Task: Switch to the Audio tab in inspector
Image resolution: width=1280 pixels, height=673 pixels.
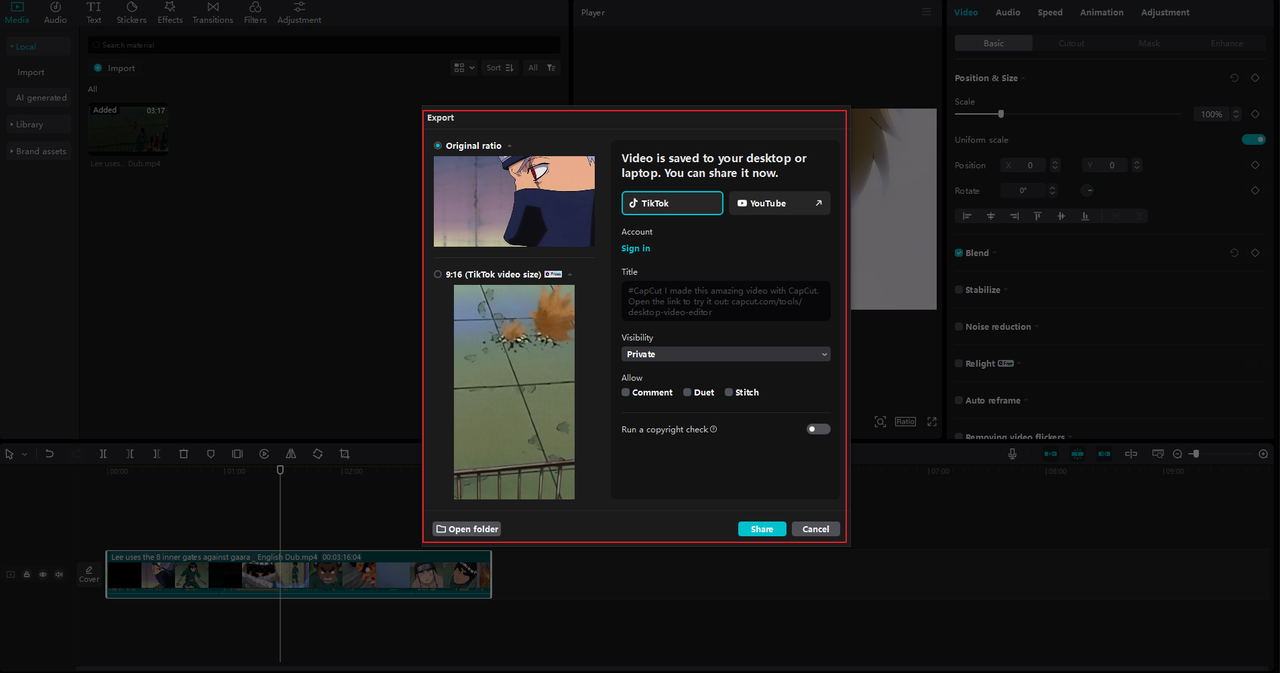Action: 1008,12
